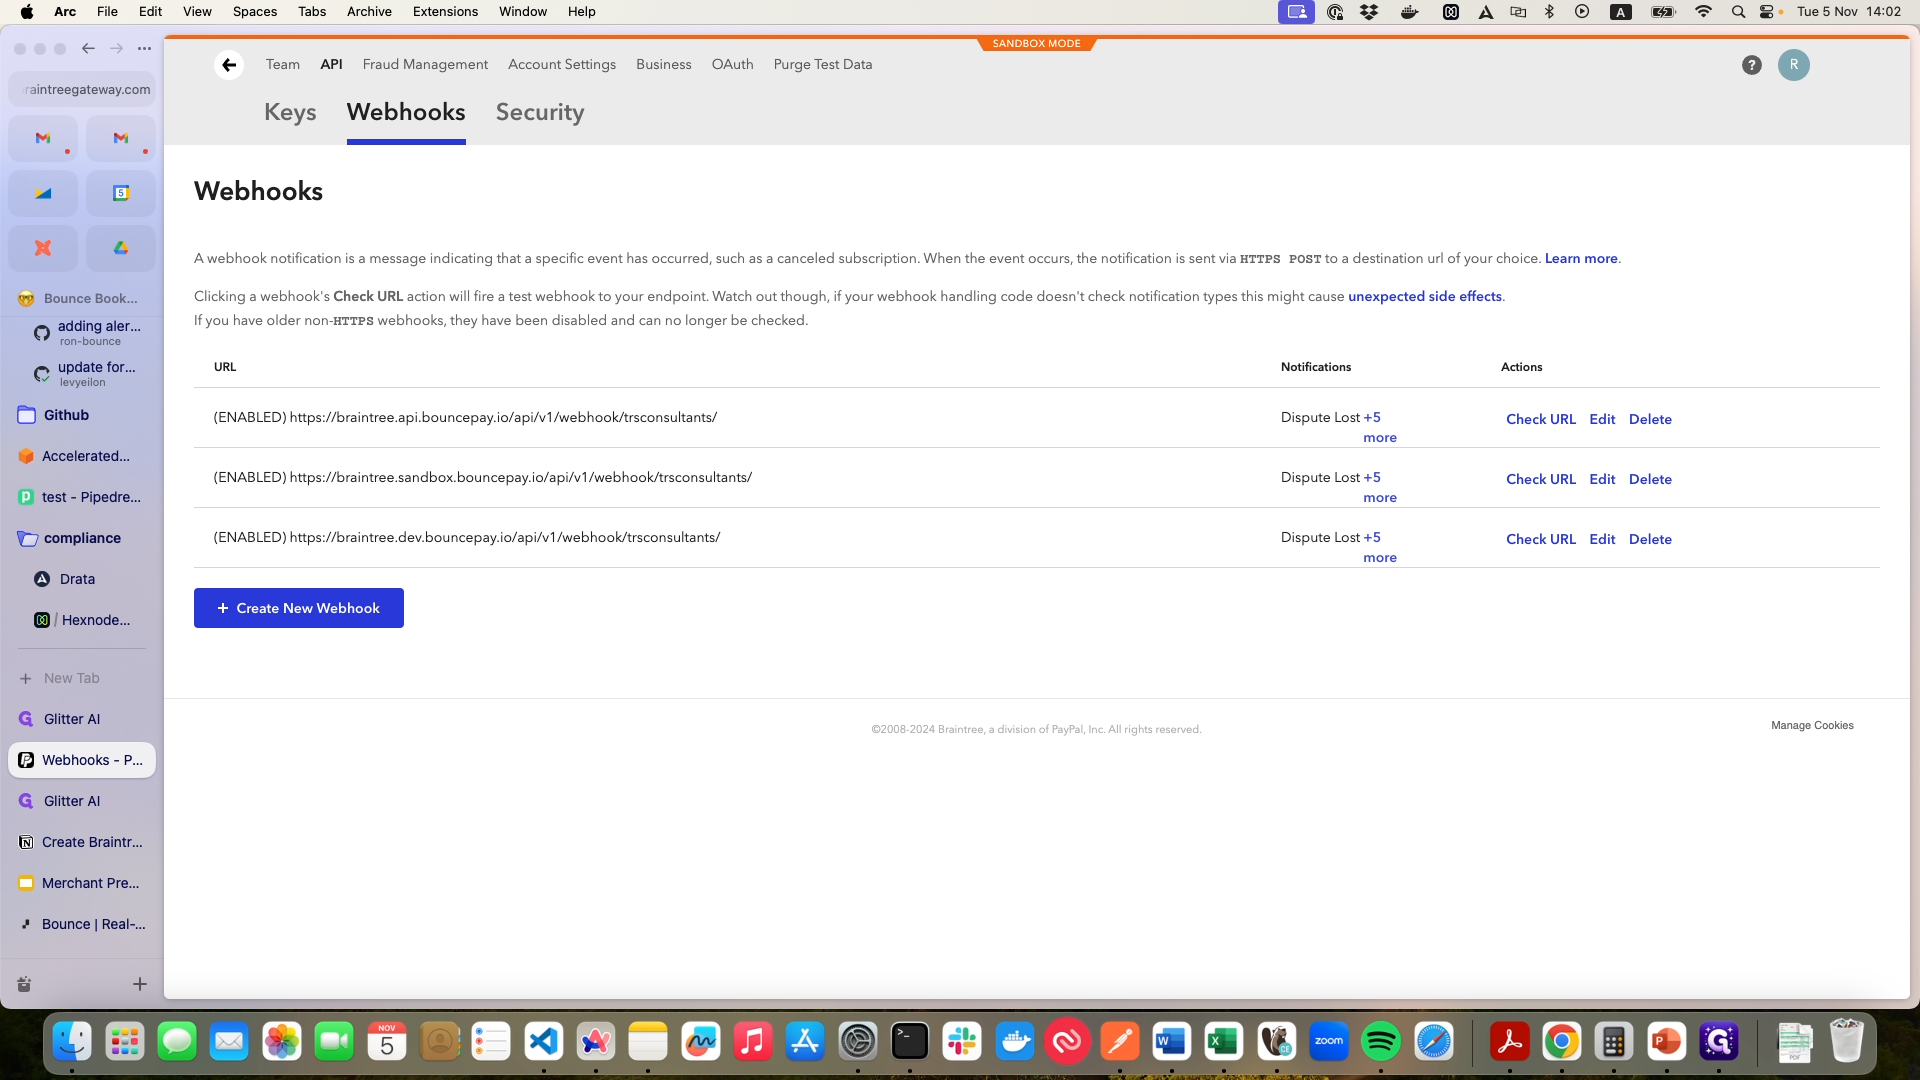
Task: Open Spotlight search in menu bar
Action: (1738, 12)
